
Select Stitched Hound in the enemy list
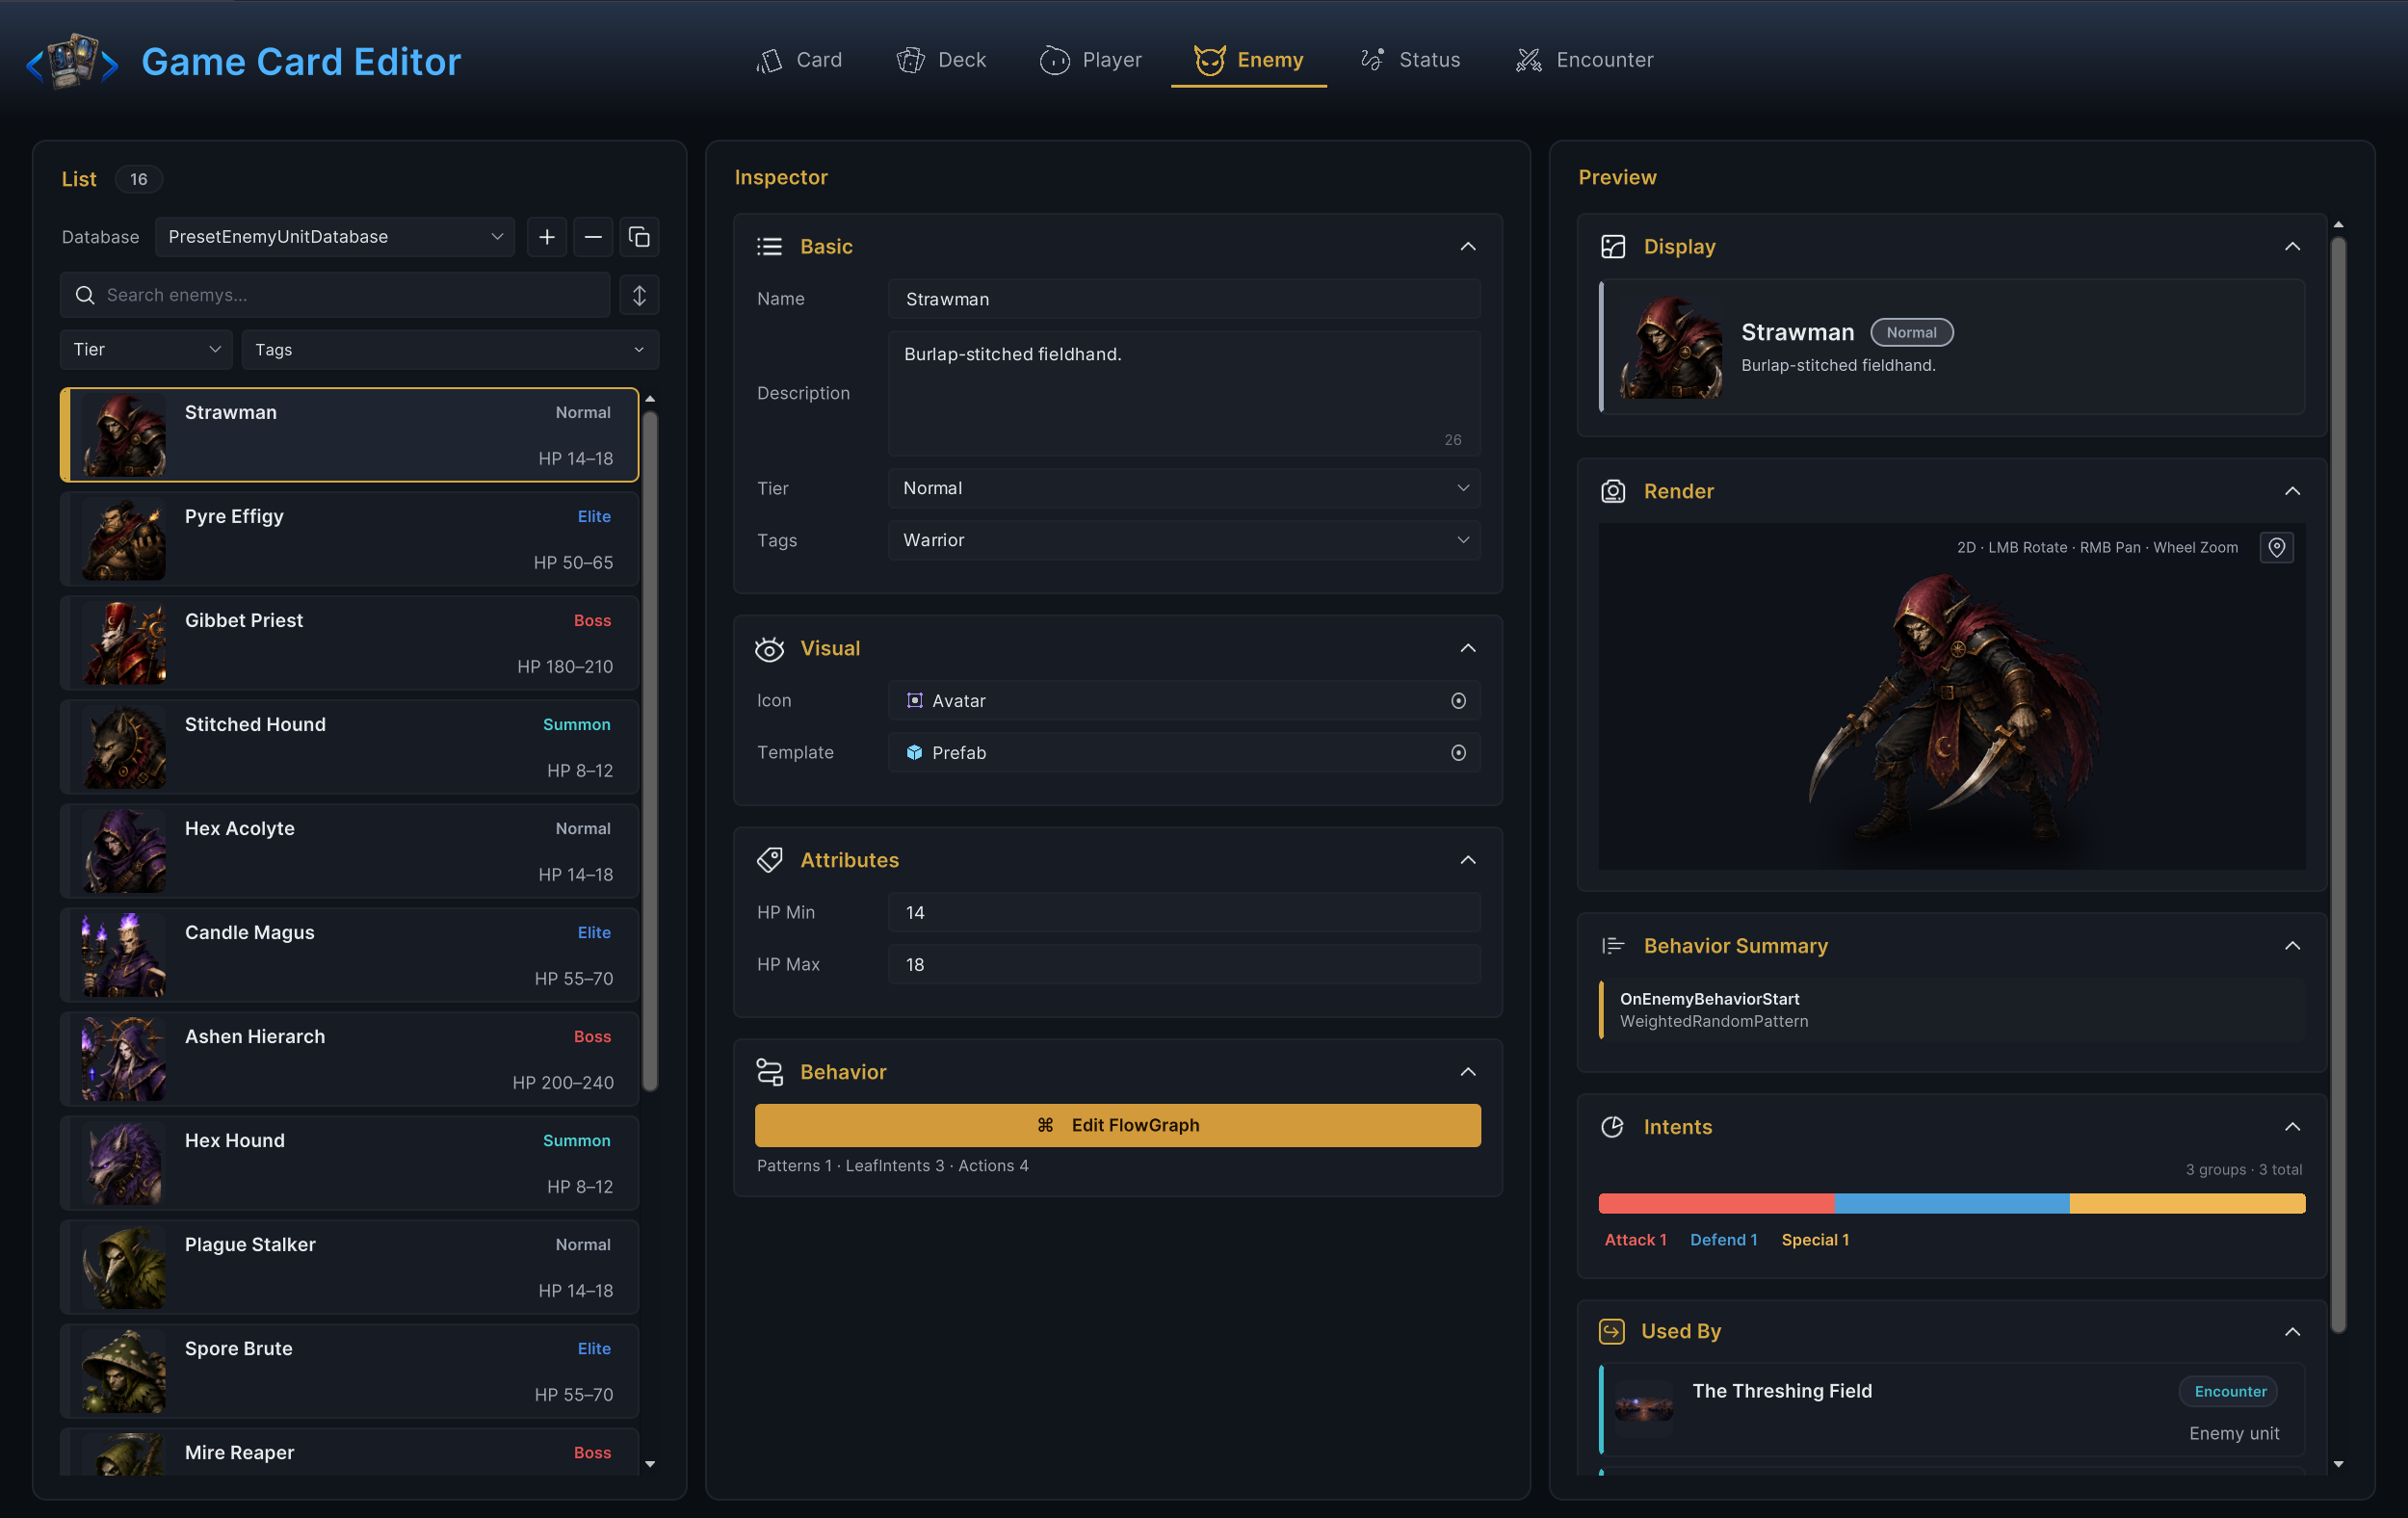pos(349,747)
